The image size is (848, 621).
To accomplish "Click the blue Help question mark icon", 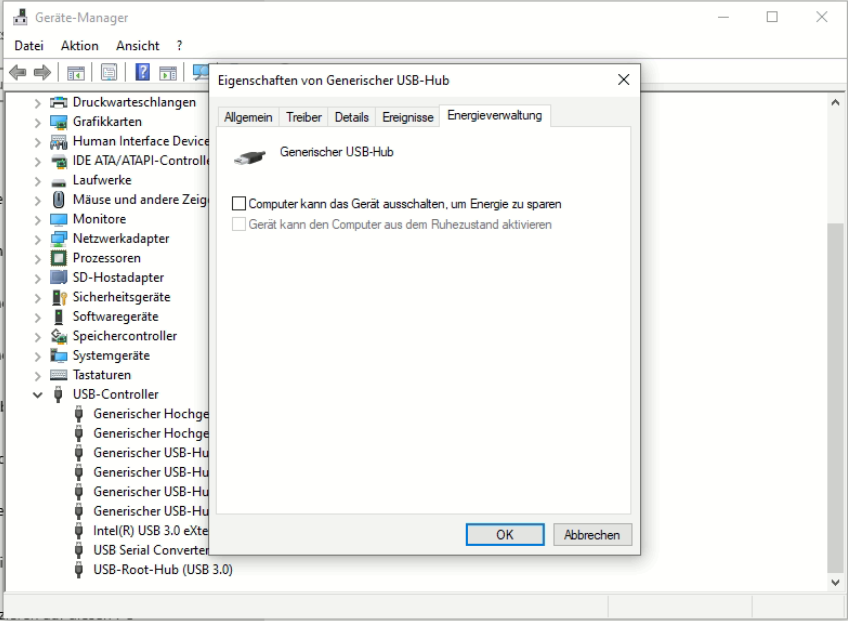I will tap(142, 72).
